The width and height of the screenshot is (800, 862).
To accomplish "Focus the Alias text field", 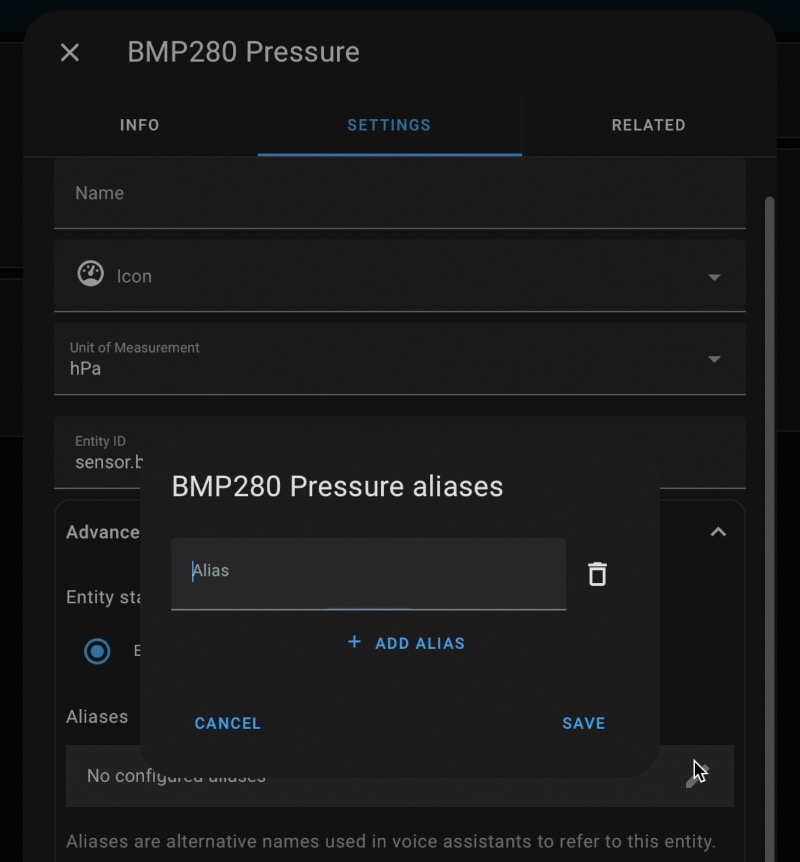I will [368, 573].
